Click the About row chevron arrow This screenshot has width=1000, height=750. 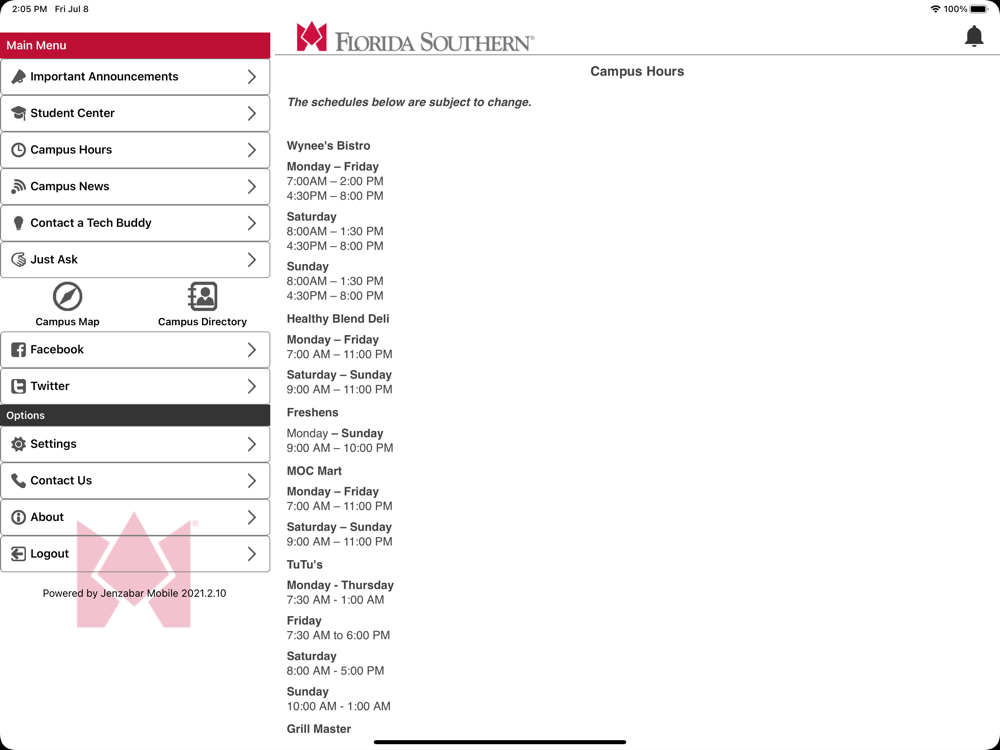(252, 517)
